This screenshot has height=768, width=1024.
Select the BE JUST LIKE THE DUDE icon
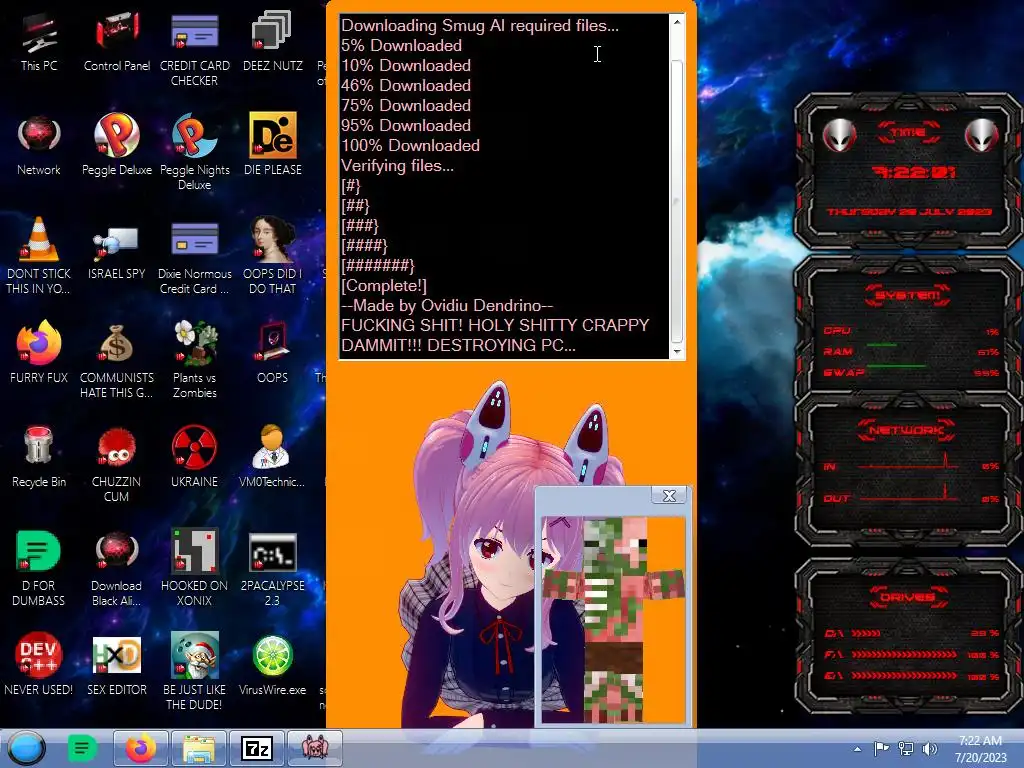point(195,671)
